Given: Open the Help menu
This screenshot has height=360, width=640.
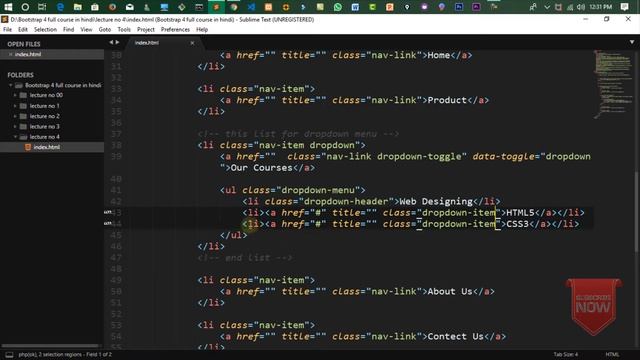Looking at the screenshot, I should click(202, 29).
